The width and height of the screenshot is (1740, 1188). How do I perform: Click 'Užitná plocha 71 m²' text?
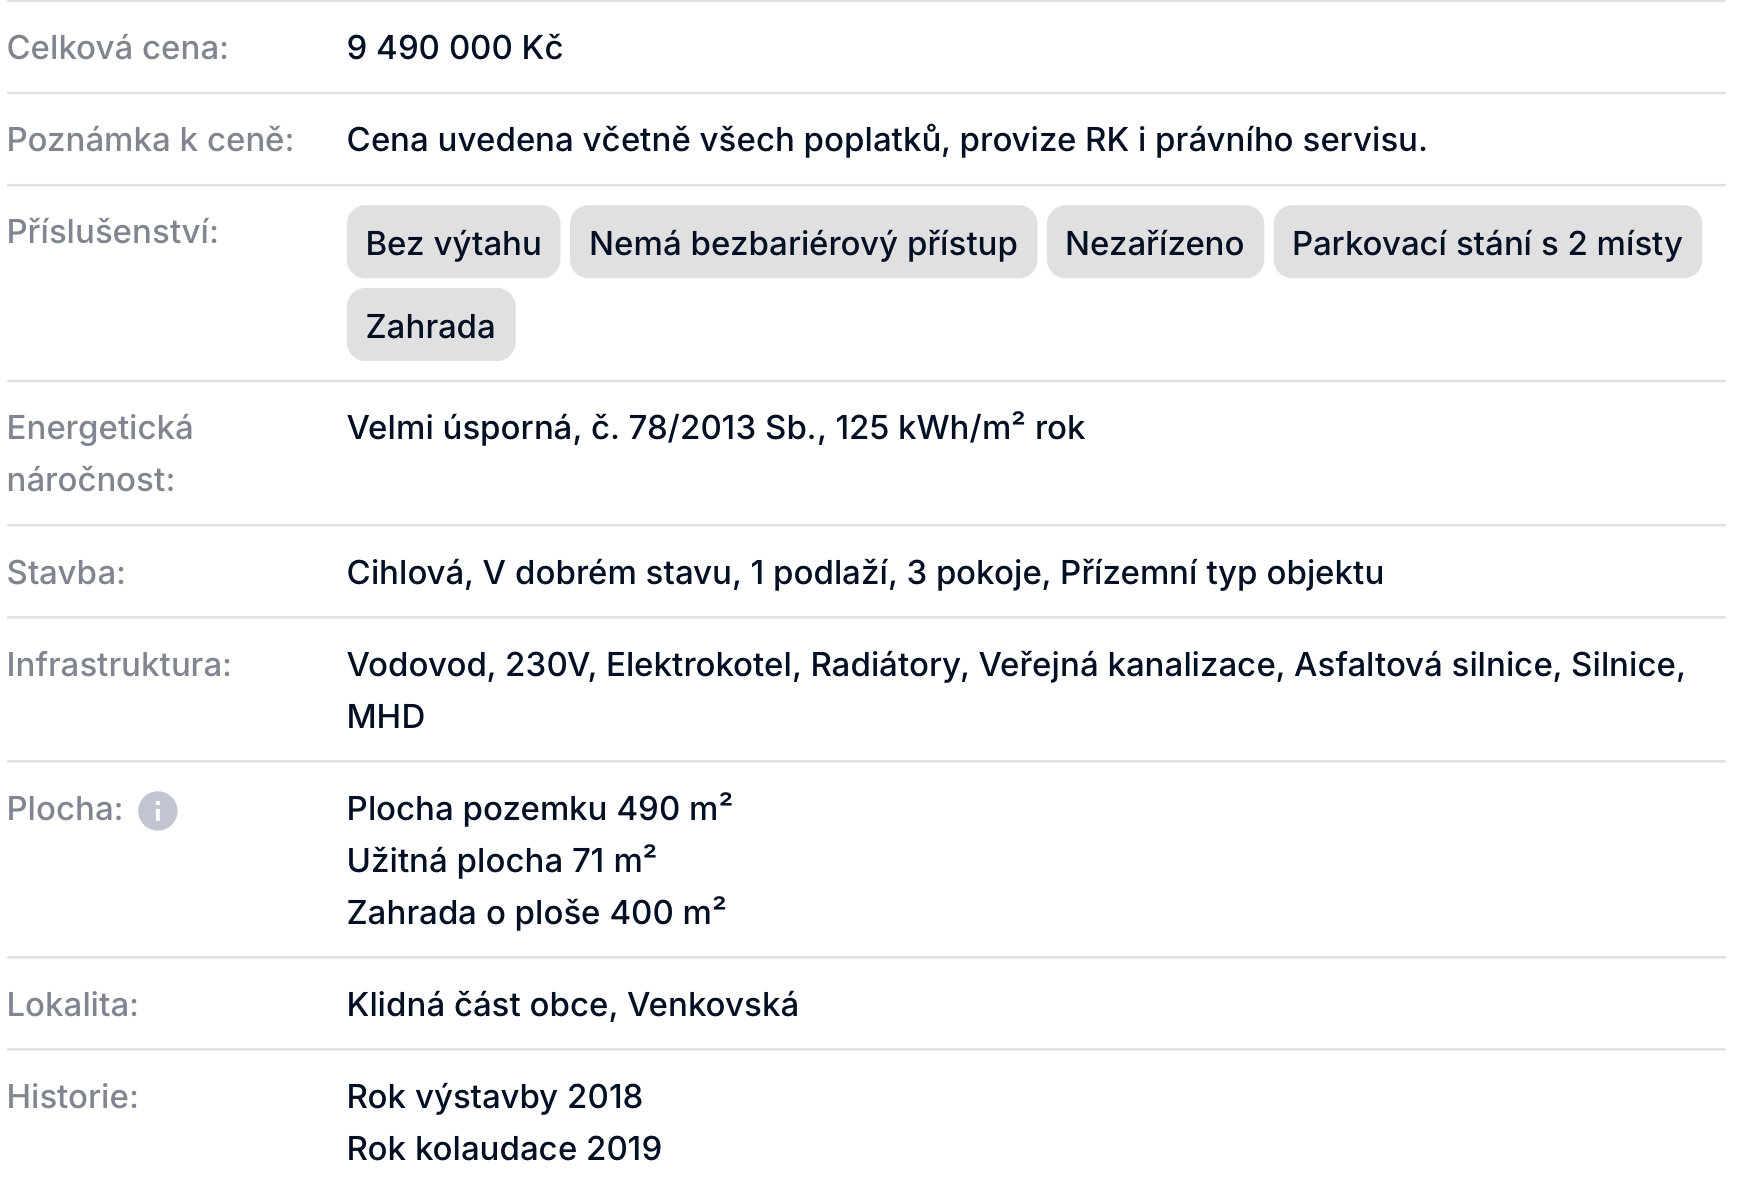[x=501, y=860]
